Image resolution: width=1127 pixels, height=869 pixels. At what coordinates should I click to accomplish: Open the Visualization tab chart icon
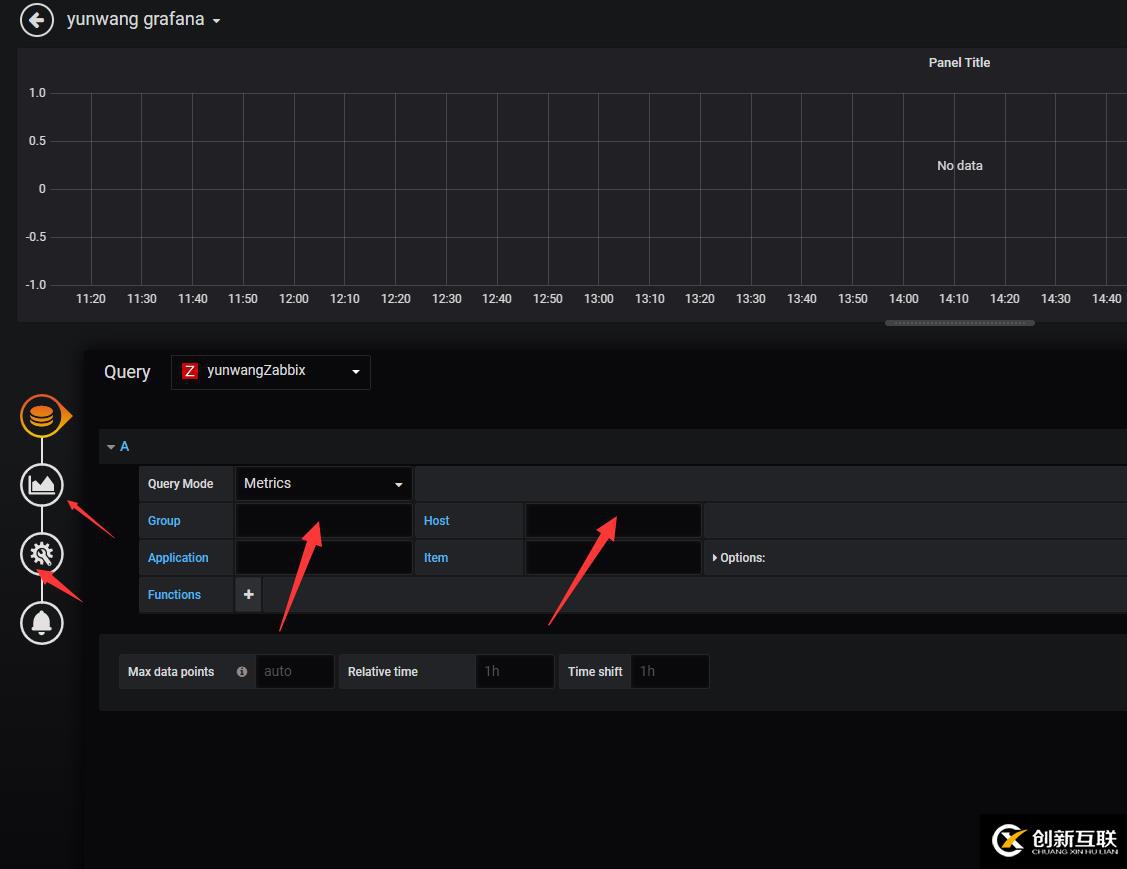[42, 484]
